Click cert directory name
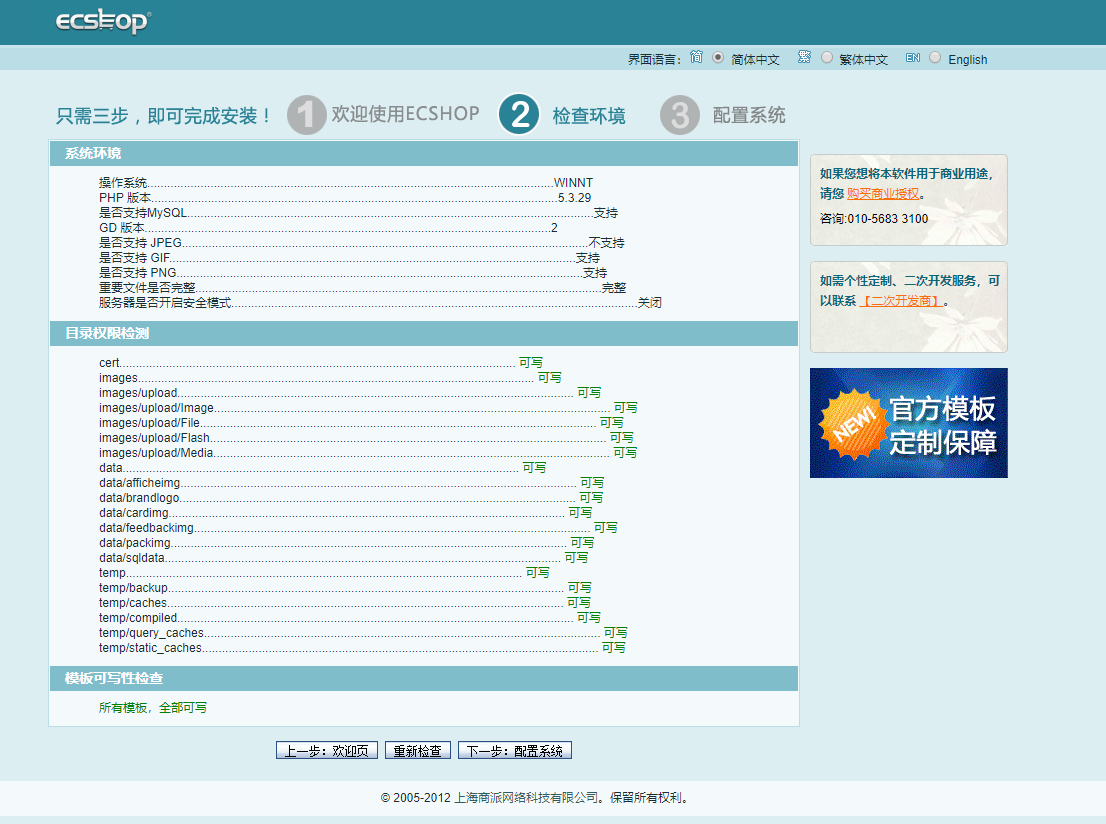This screenshot has height=824, width=1106. tap(109, 363)
